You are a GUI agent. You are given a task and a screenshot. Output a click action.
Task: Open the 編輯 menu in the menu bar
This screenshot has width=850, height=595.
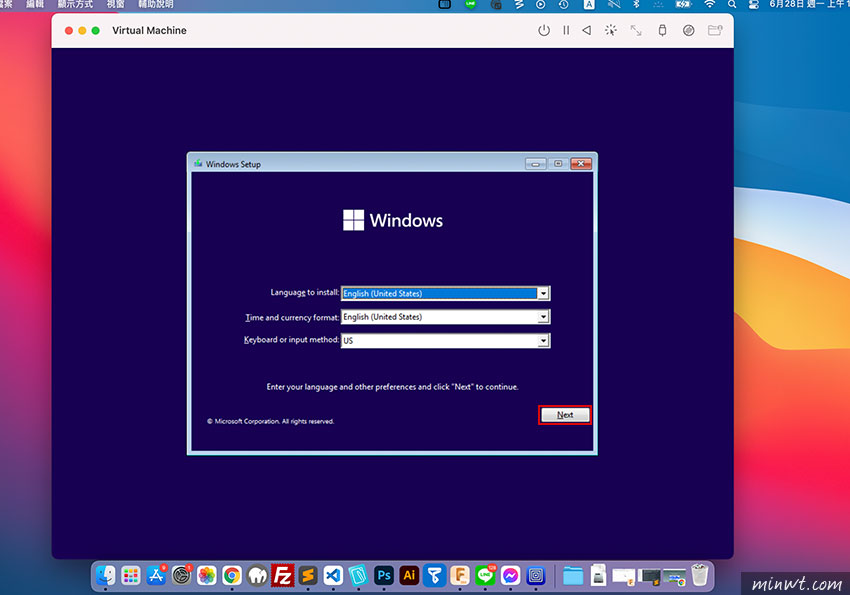(35, 4)
